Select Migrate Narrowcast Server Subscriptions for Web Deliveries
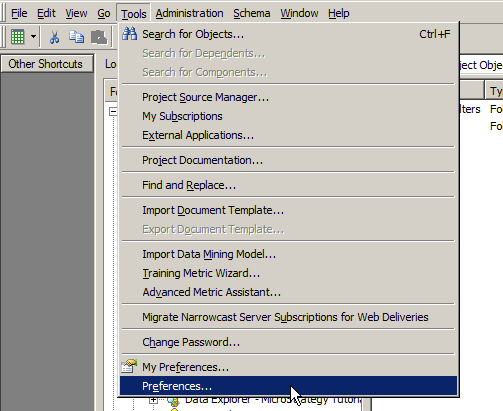Screen dimensions: 503x411 point(288,317)
